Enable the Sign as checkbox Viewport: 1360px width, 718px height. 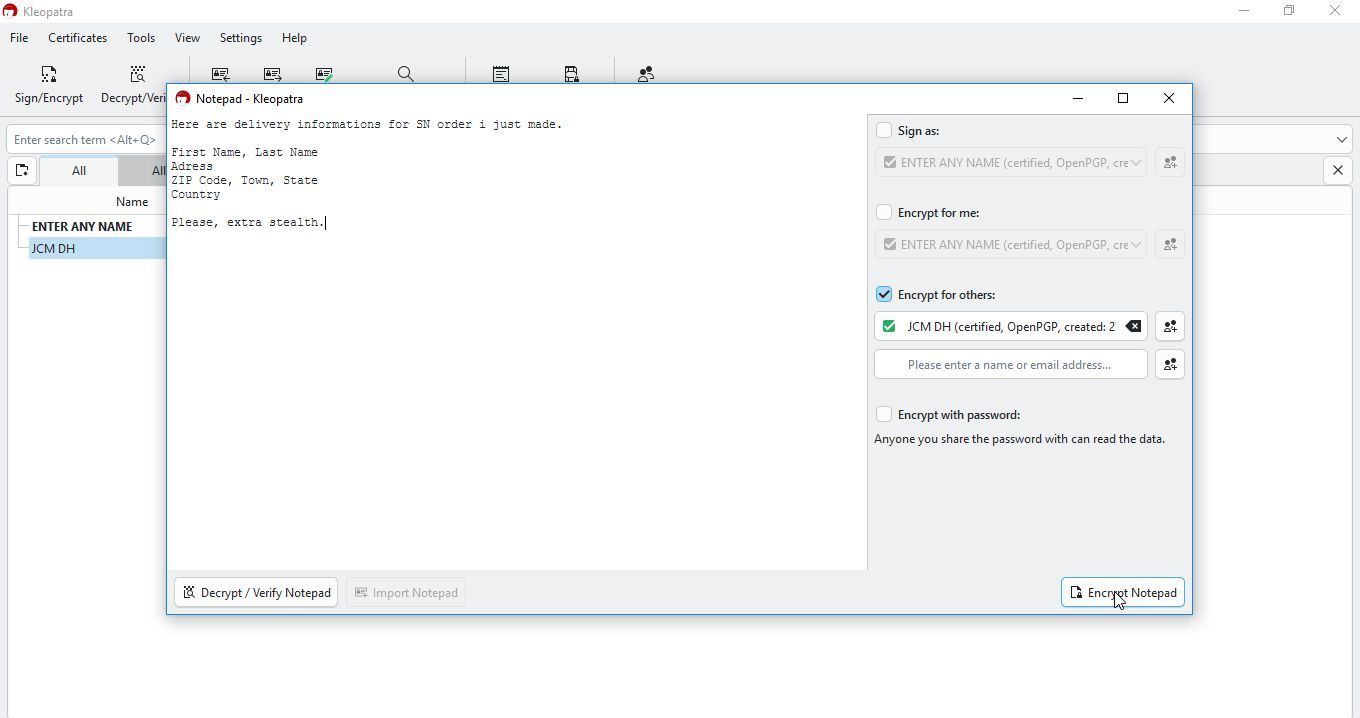pos(884,131)
